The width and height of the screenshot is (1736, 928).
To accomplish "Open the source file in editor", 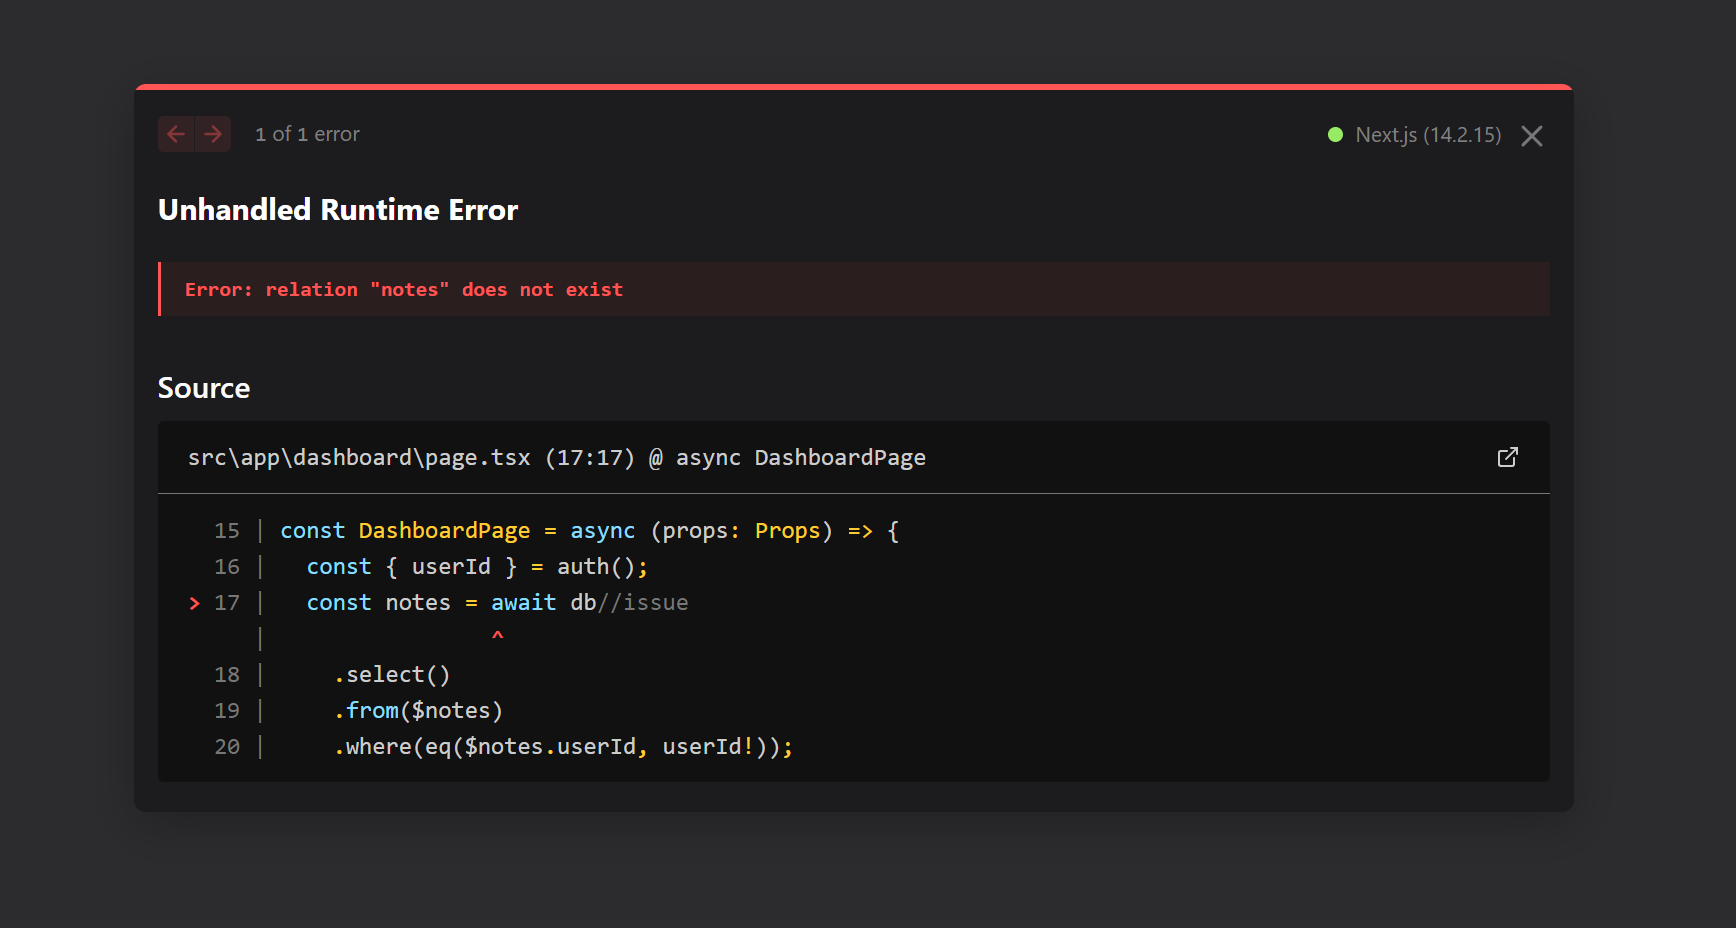I will pos(1508,457).
